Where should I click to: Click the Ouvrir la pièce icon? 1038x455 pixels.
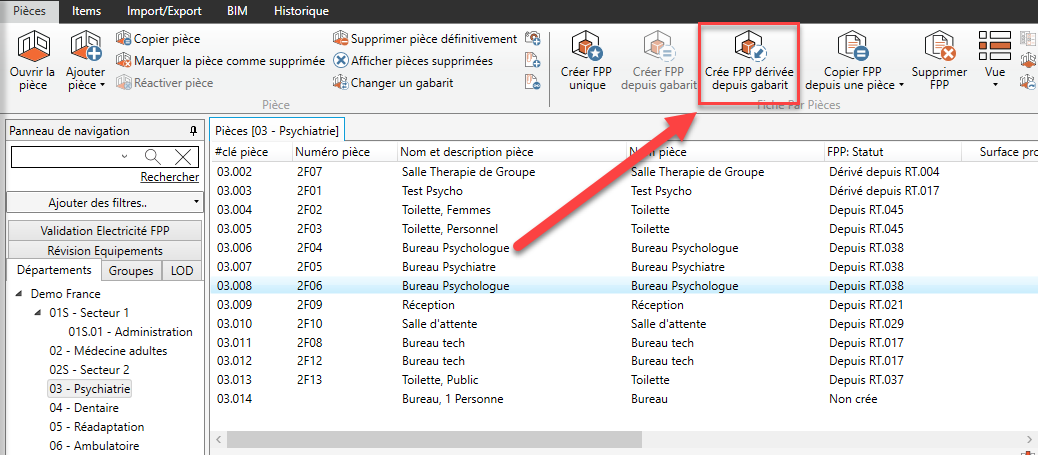[32, 46]
